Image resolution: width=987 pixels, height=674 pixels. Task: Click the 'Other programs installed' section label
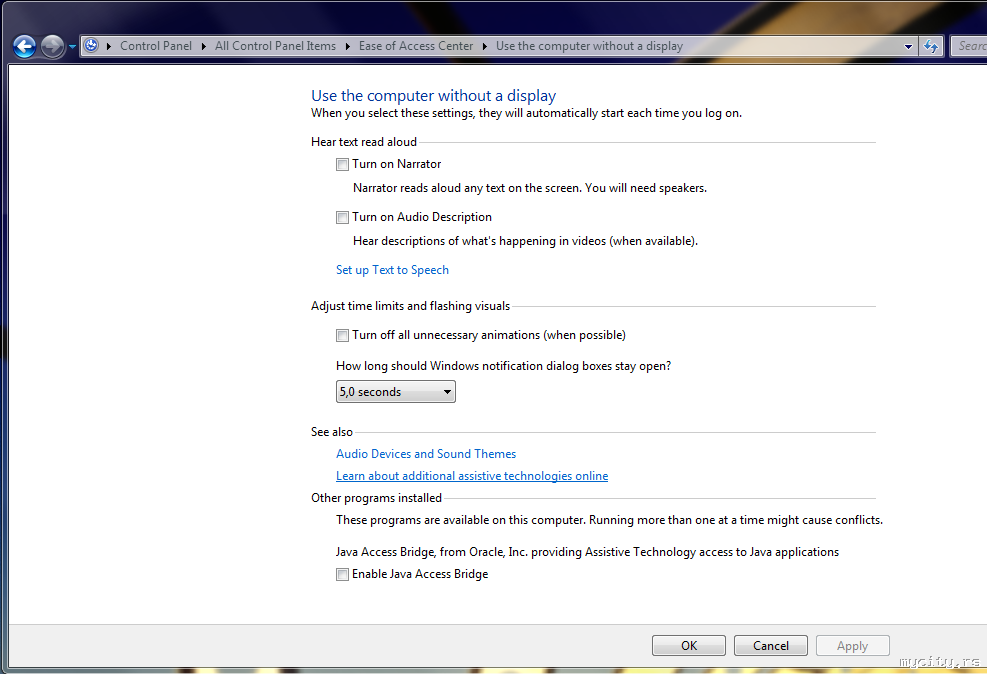376,498
